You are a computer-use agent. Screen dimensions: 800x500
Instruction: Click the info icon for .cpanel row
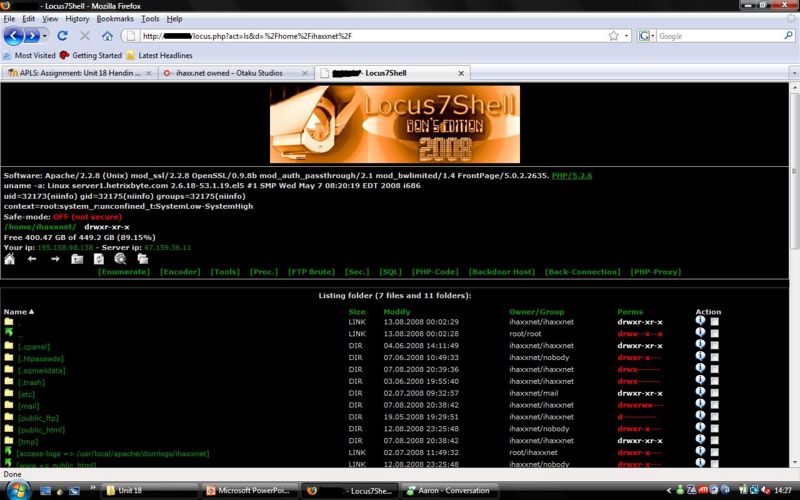pyautogui.click(x=700, y=345)
